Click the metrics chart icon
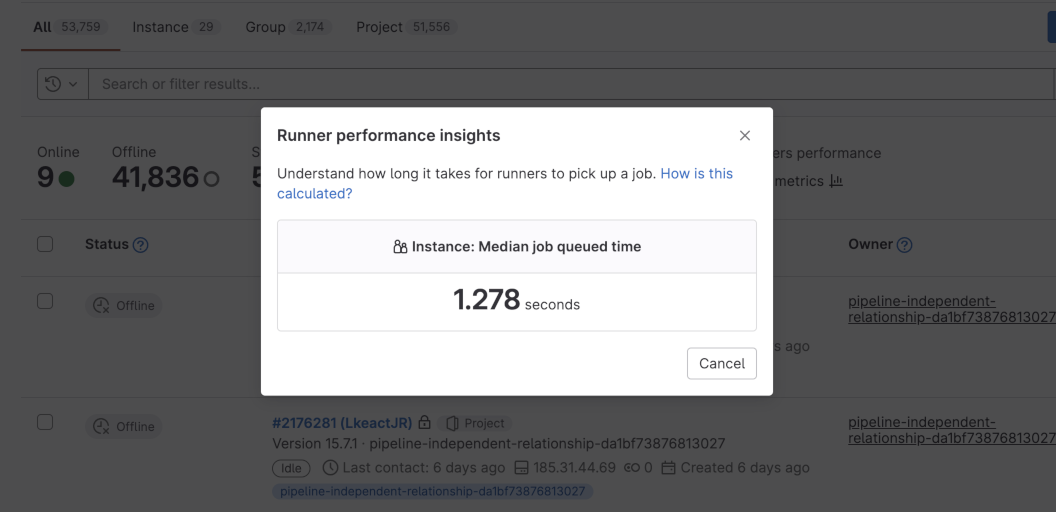This screenshot has height=512, width=1056. point(836,181)
